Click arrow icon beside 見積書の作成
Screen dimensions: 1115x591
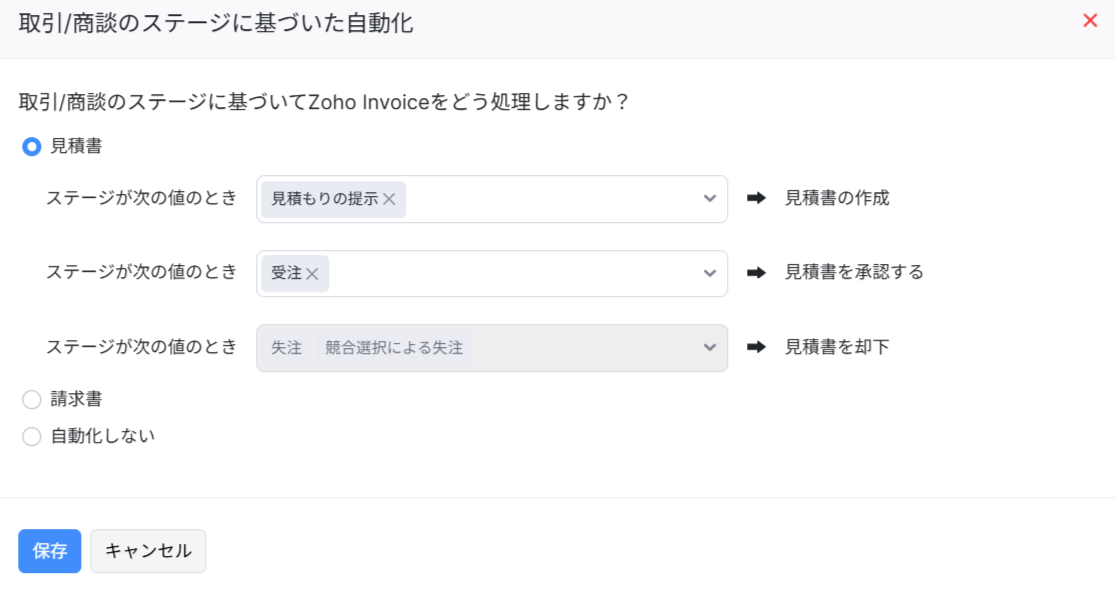(x=757, y=198)
